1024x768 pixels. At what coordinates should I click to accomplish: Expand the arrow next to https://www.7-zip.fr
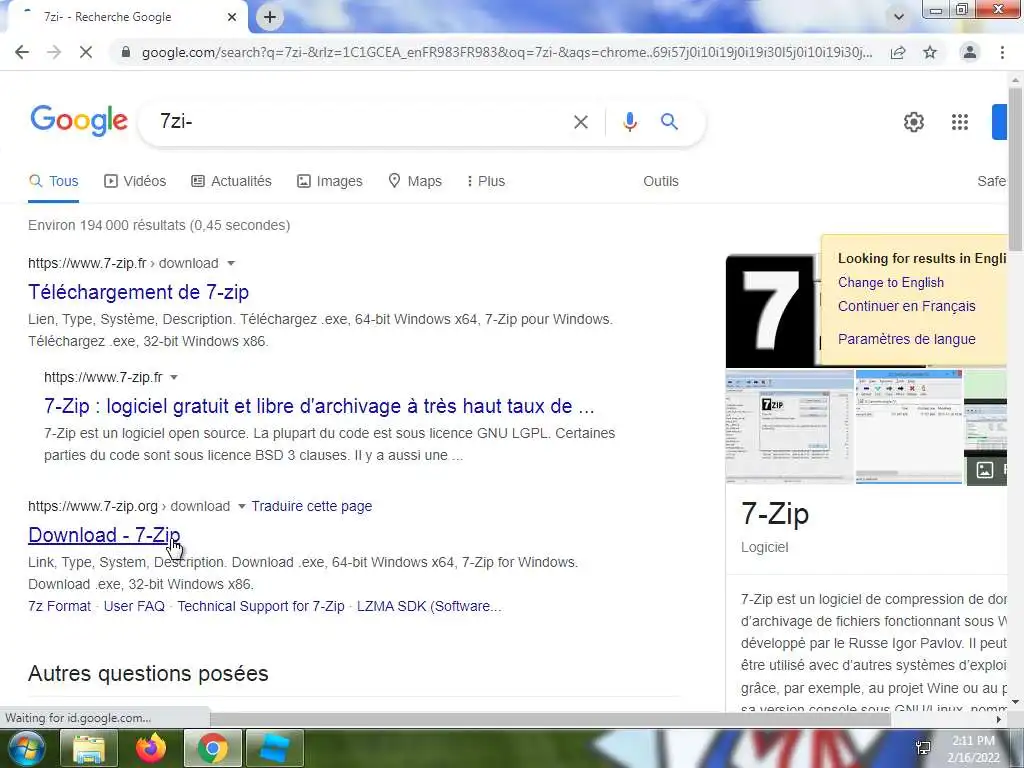[x=174, y=377]
